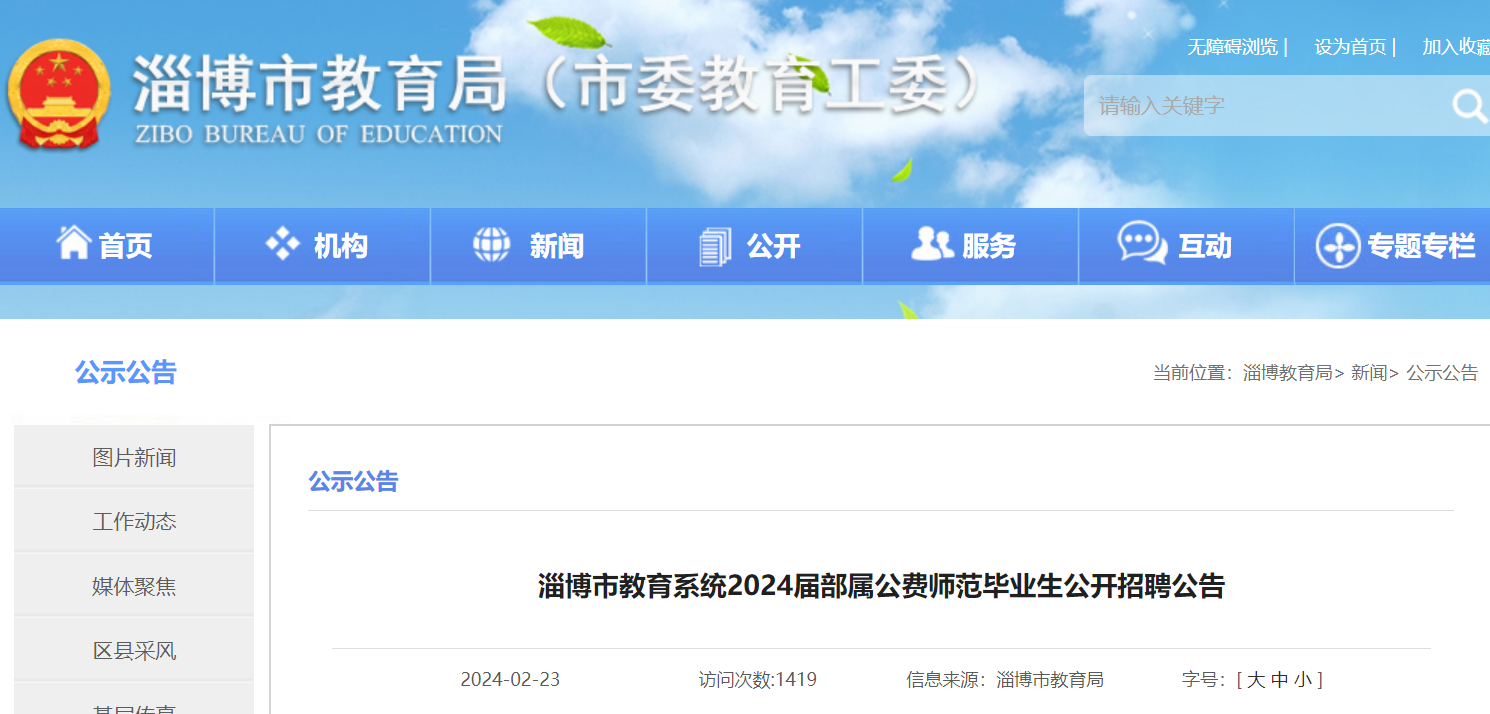Focus the 请输入关键字 search field
The height and width of the screenshot is (714, 1490).
tap(1265, 106)
